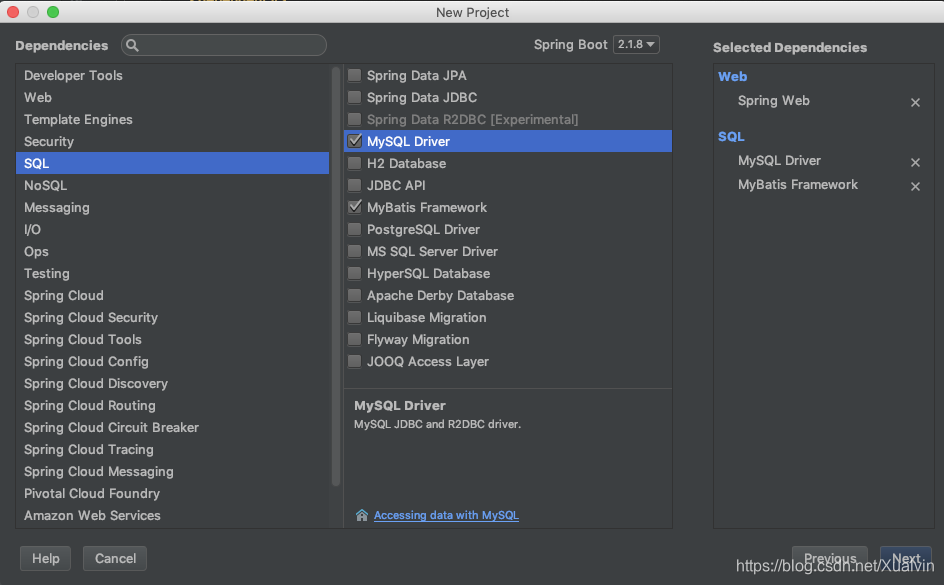Image resolution: width=944 pixels, height=585 pixels.
Task: Enable the PostgreSQL Driver checkbox
Action: [x=355, y=229]
